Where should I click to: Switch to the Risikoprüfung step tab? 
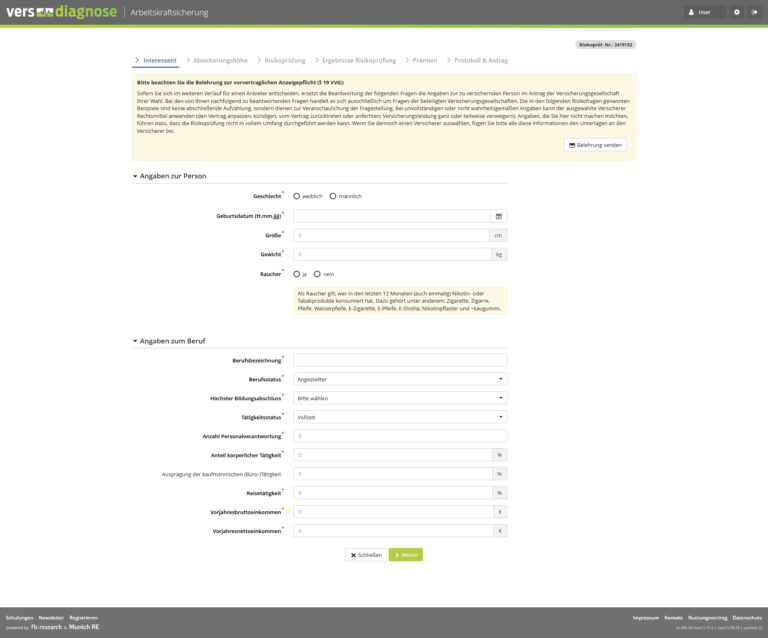(x=284, y=60)
